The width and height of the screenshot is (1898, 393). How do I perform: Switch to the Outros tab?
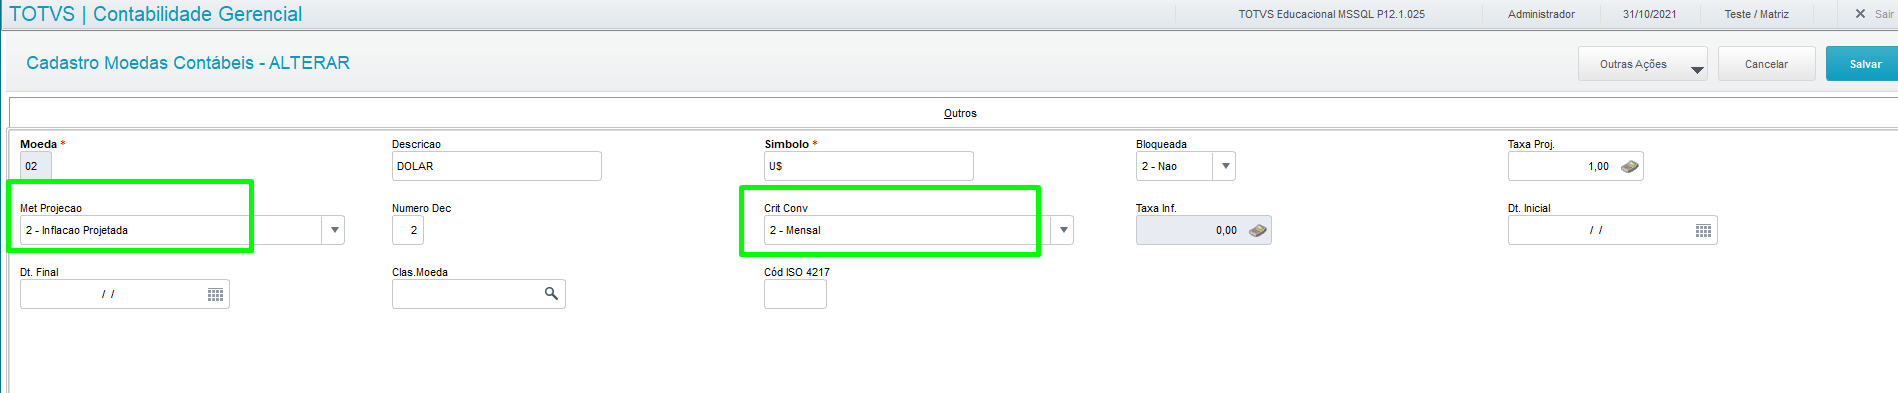click(960, 113)
